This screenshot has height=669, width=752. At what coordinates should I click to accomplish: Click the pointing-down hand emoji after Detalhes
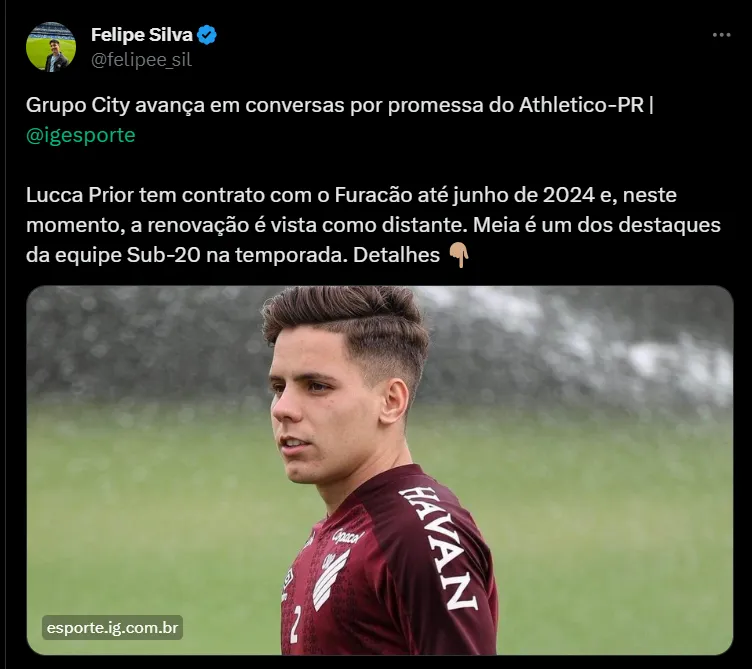tap(458, 255)
